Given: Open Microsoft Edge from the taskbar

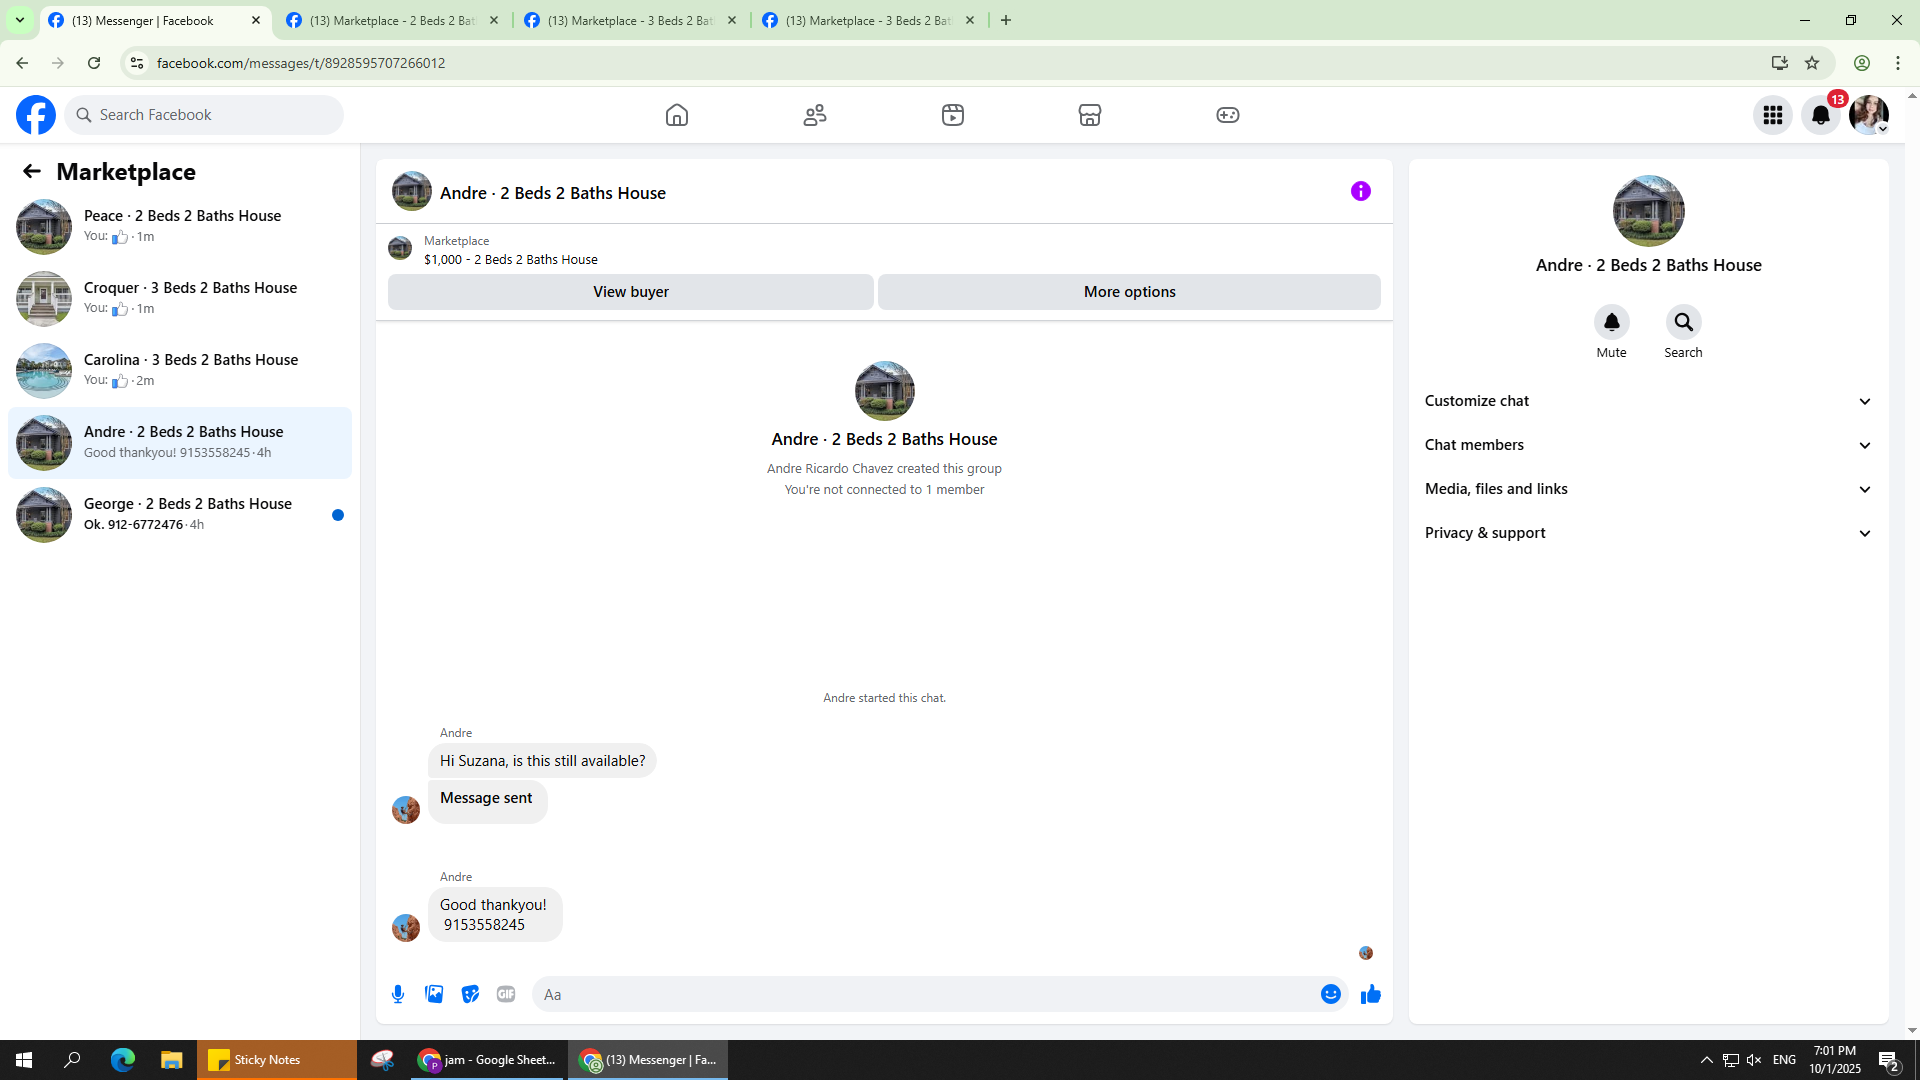Looking at the screenshot, I should (123, 1060).
